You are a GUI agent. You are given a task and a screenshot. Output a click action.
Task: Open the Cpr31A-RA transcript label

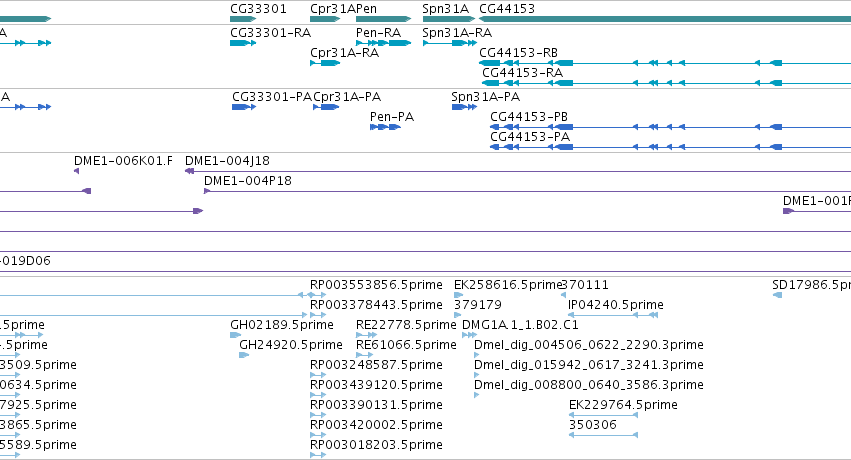pos(344,53)
